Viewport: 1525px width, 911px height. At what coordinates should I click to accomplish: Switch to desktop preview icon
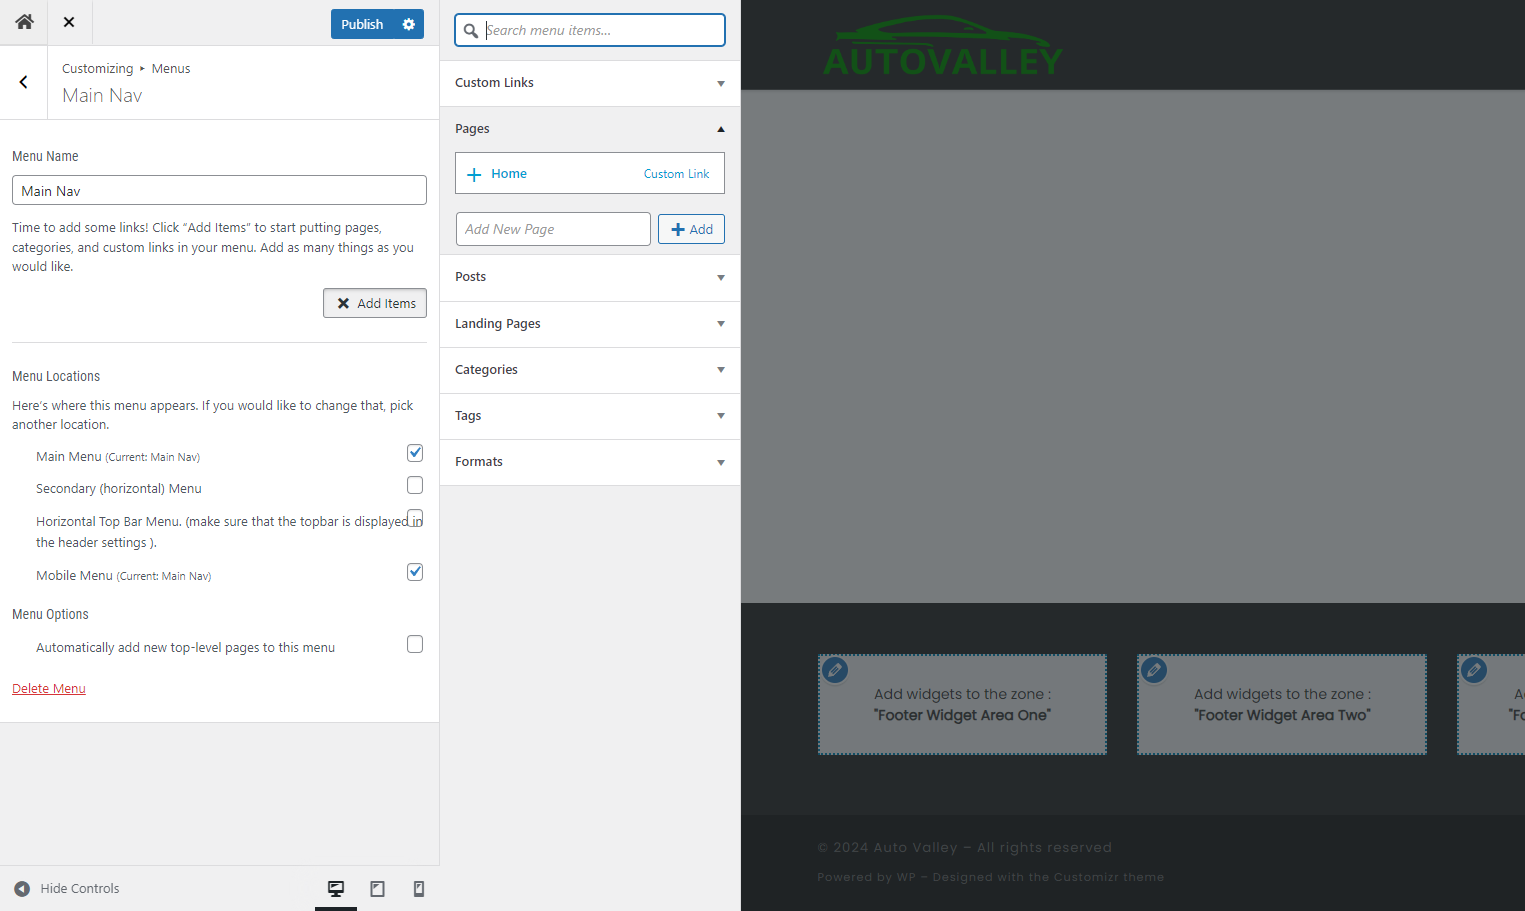coord(336,888)
